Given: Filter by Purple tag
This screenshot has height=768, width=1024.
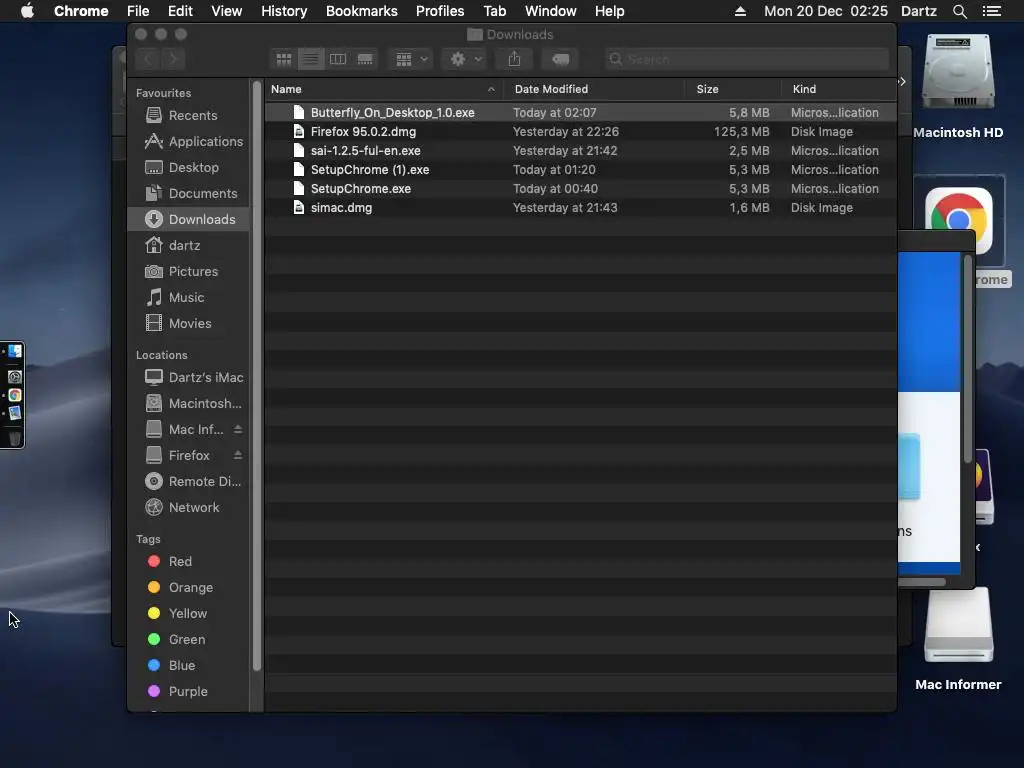Looking at the screenshot, I should pyautogui.click(x=188, y=692).
